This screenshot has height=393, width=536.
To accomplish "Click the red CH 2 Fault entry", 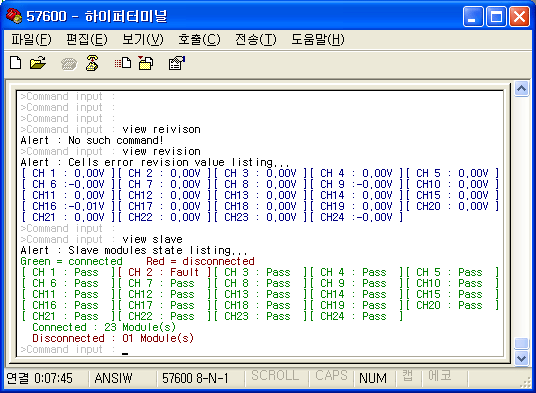I will [164, 272].
